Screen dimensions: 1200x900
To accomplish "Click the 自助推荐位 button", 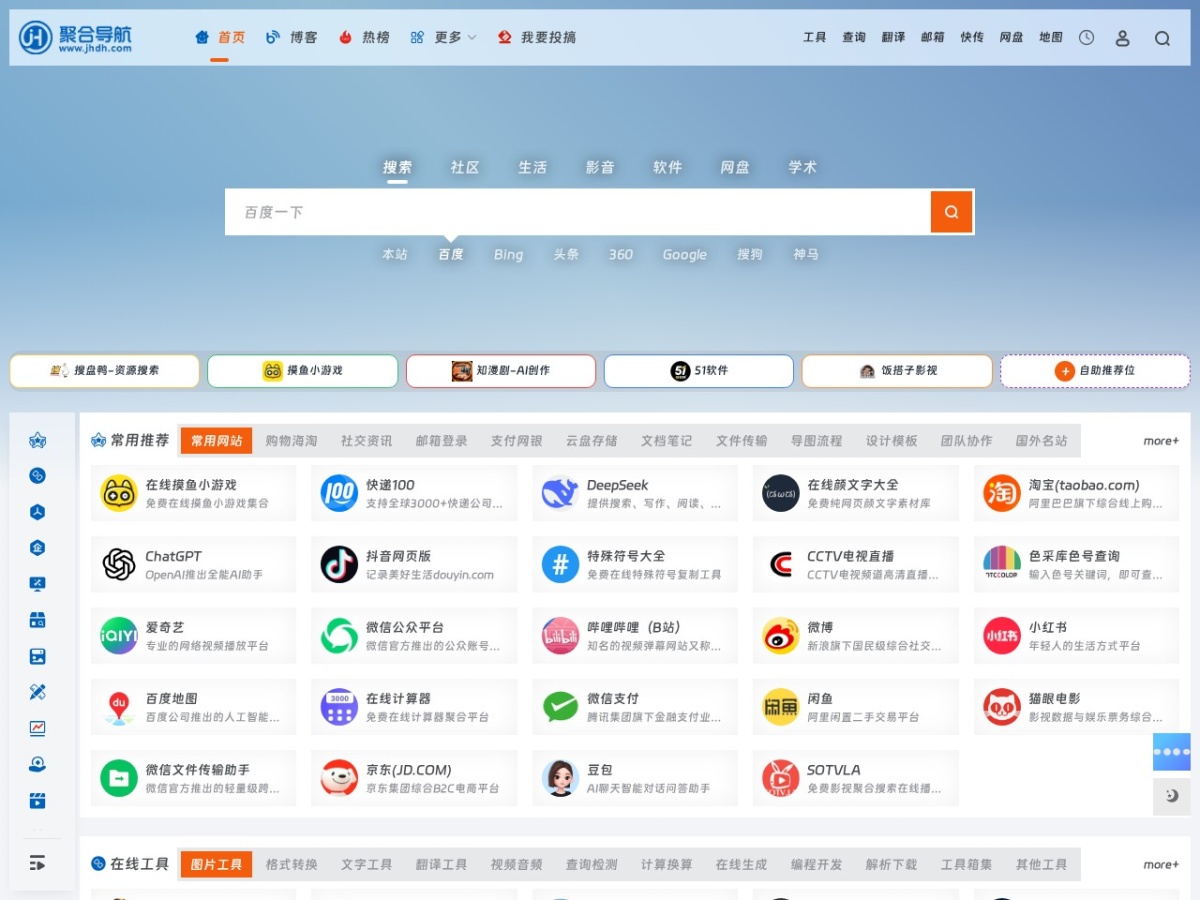I will coord(1096,371).
